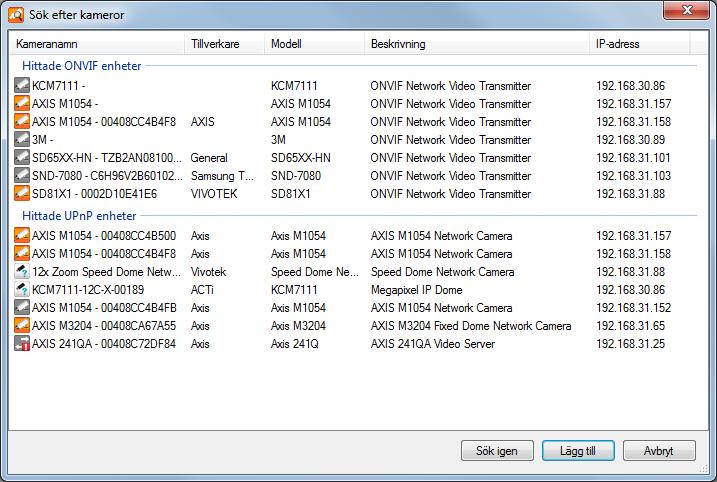
Task: Click the IP address 192.168.31.101
Action: [633, 158]
